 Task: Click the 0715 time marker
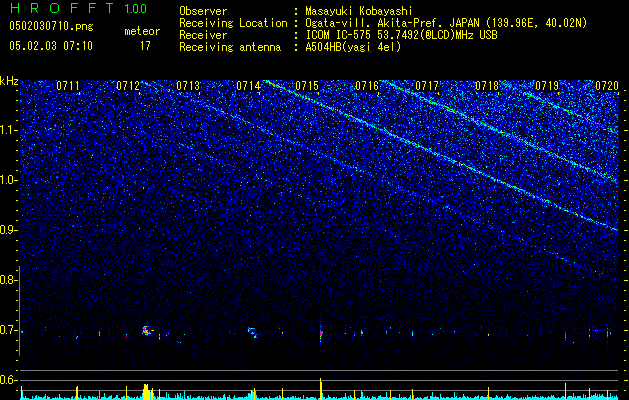coord(307,86)
